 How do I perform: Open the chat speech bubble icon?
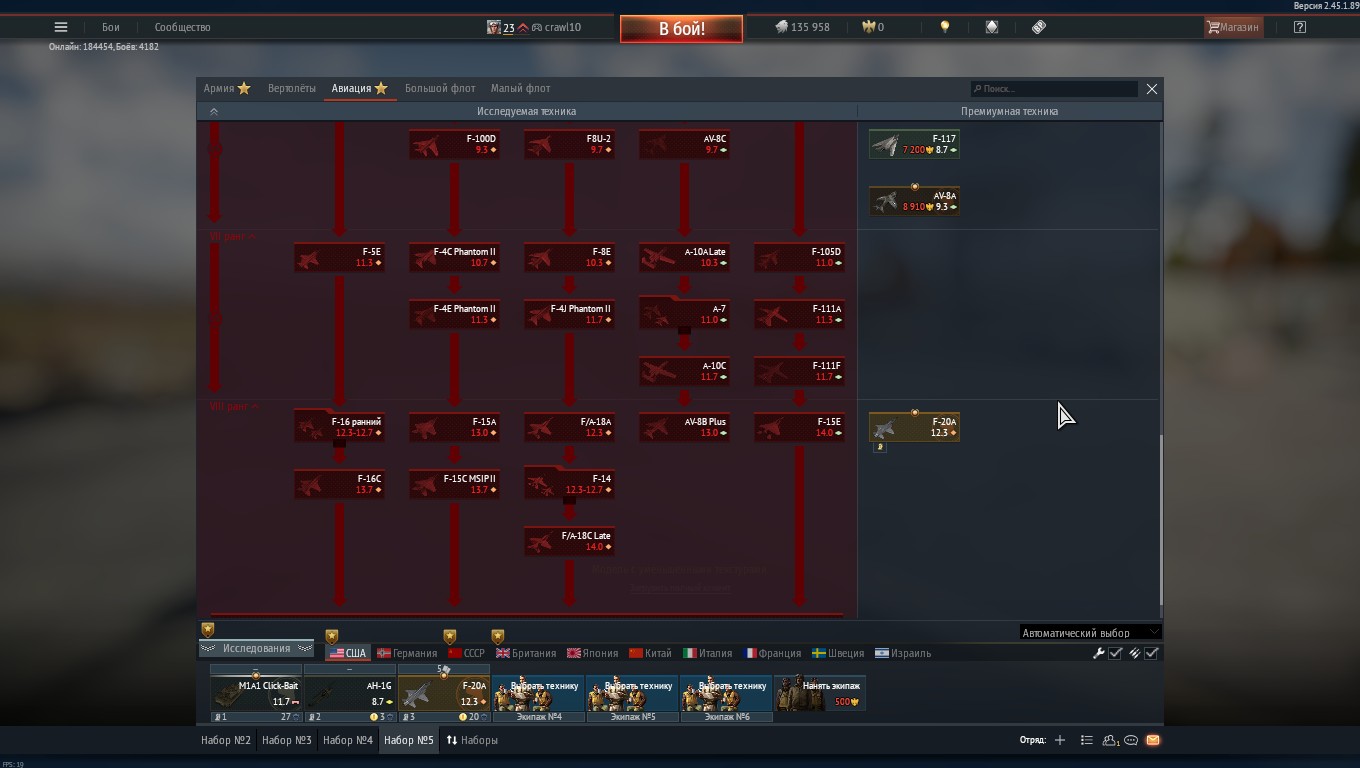[x=1131, y=740]
